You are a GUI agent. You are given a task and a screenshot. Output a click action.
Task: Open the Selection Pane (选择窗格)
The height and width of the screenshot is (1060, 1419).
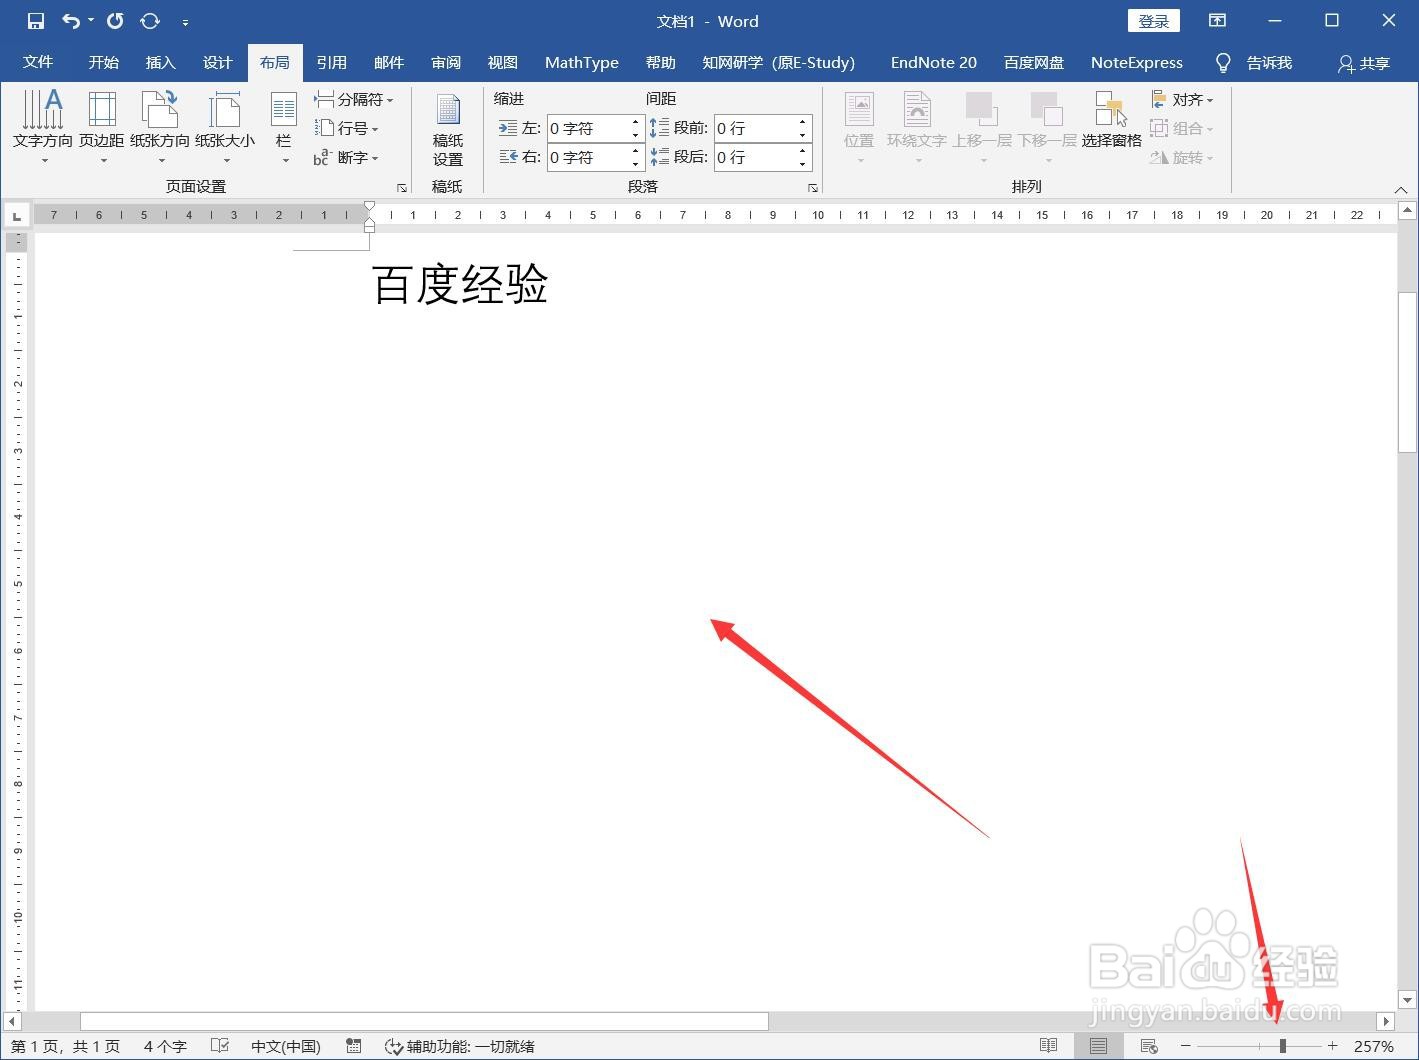pyautogui.click(x=1111, y=122)
